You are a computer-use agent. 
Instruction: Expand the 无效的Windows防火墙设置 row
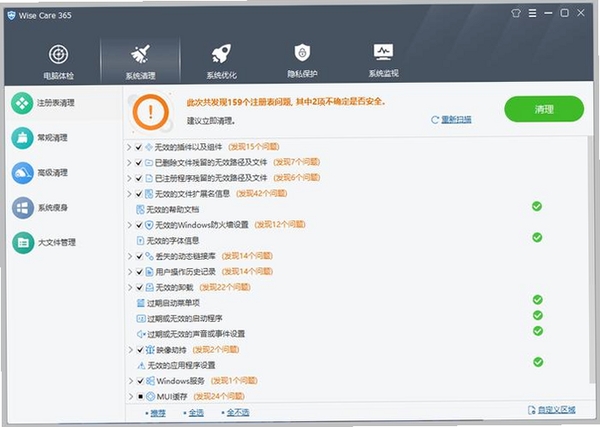[x=130, y=225]
